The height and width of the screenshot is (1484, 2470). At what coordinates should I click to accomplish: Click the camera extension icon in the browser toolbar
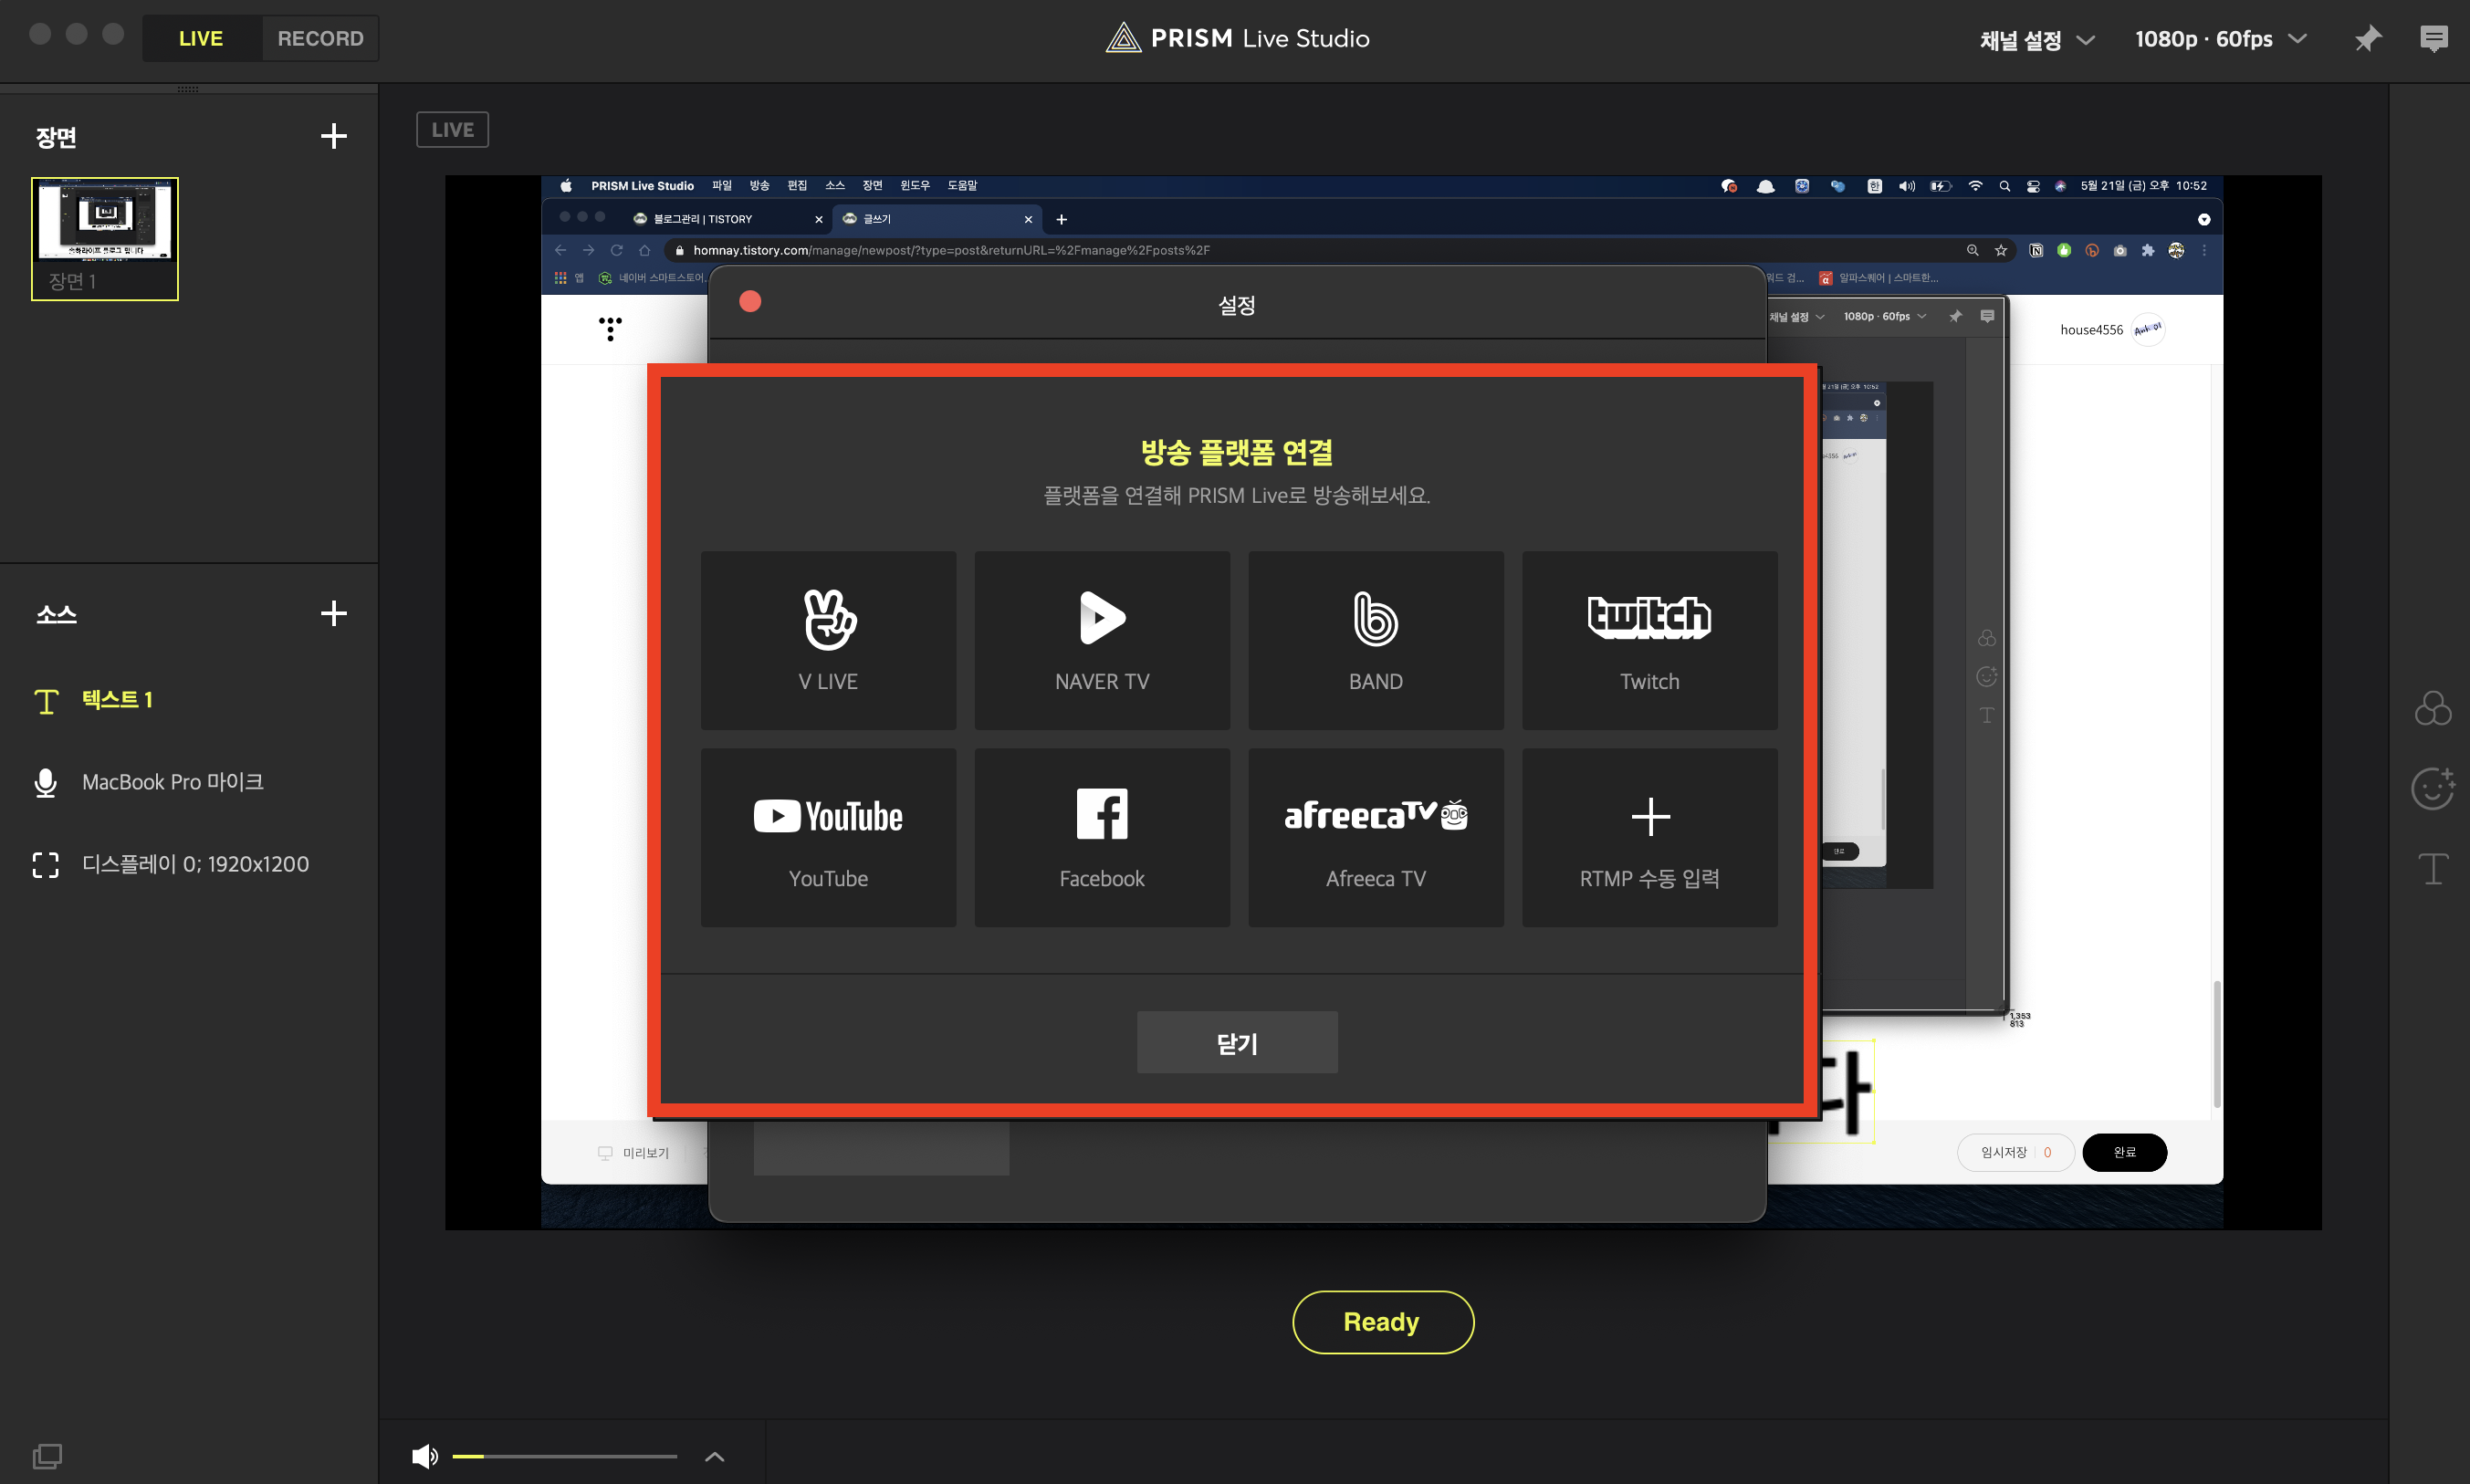2119,250
